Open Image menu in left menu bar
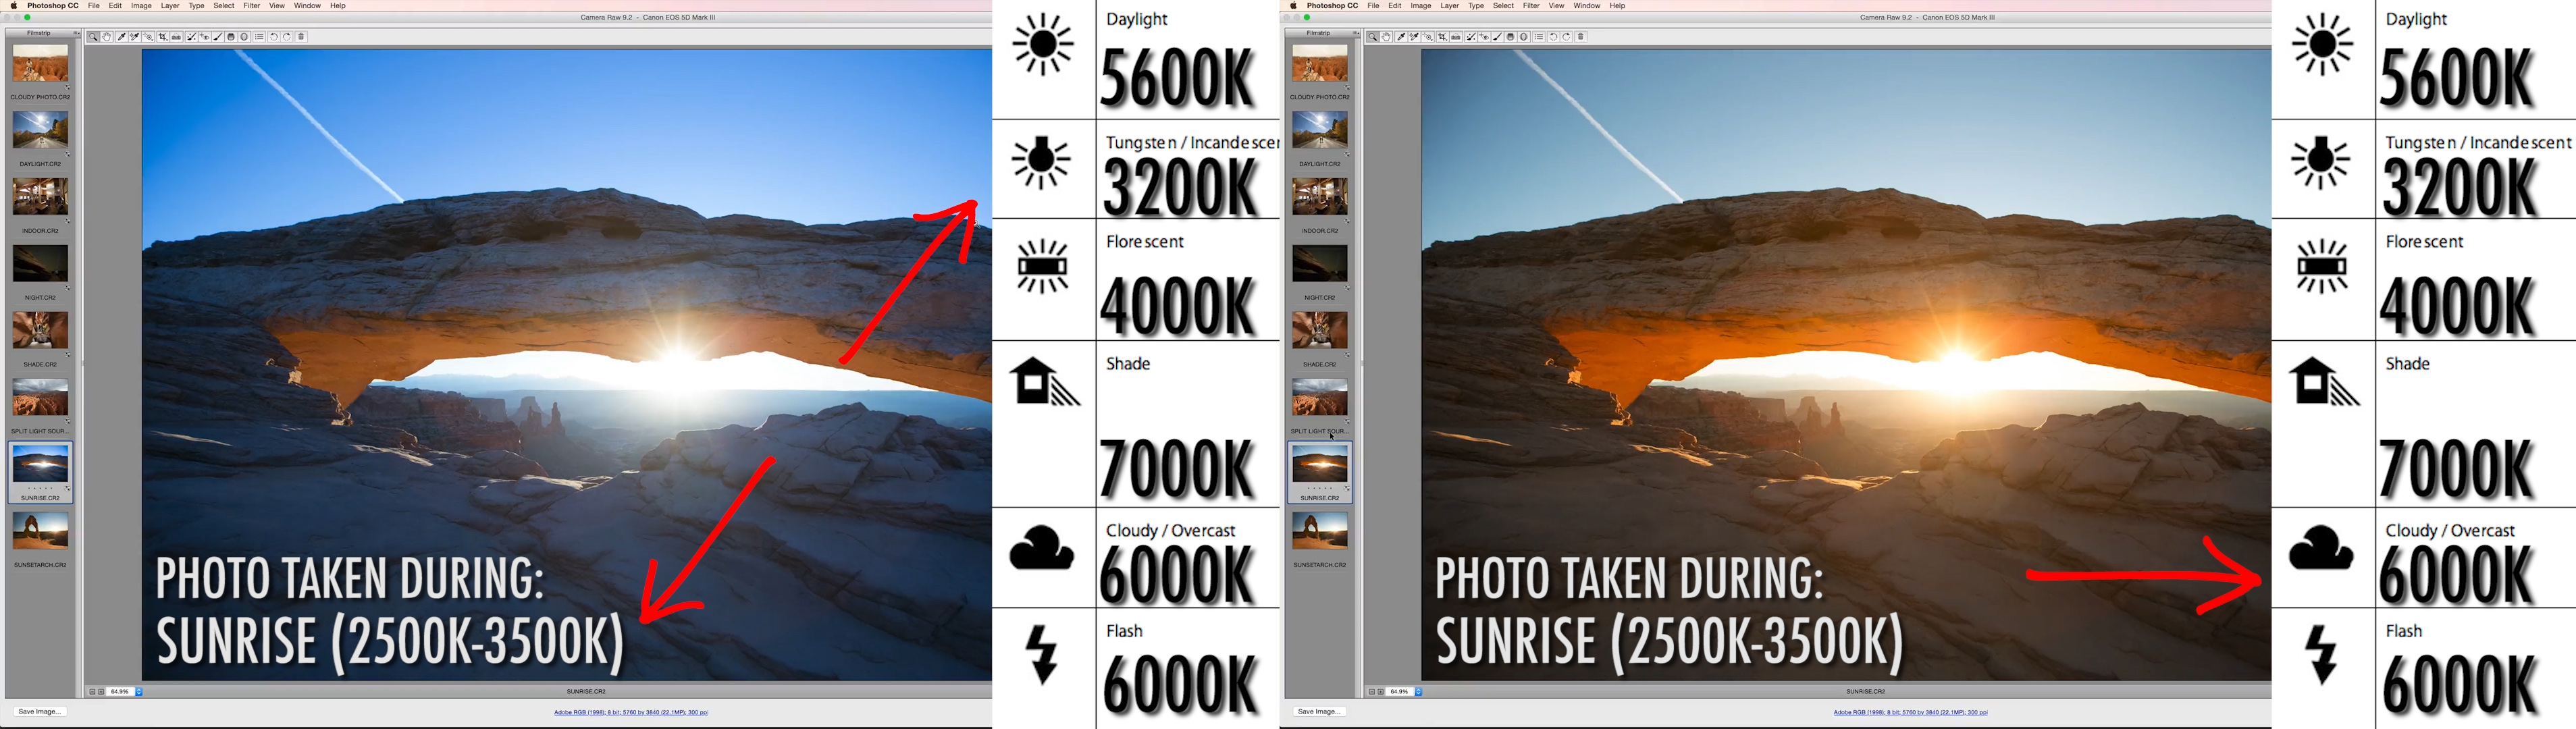Viewport: 2576px width, 729px height. 142,6
